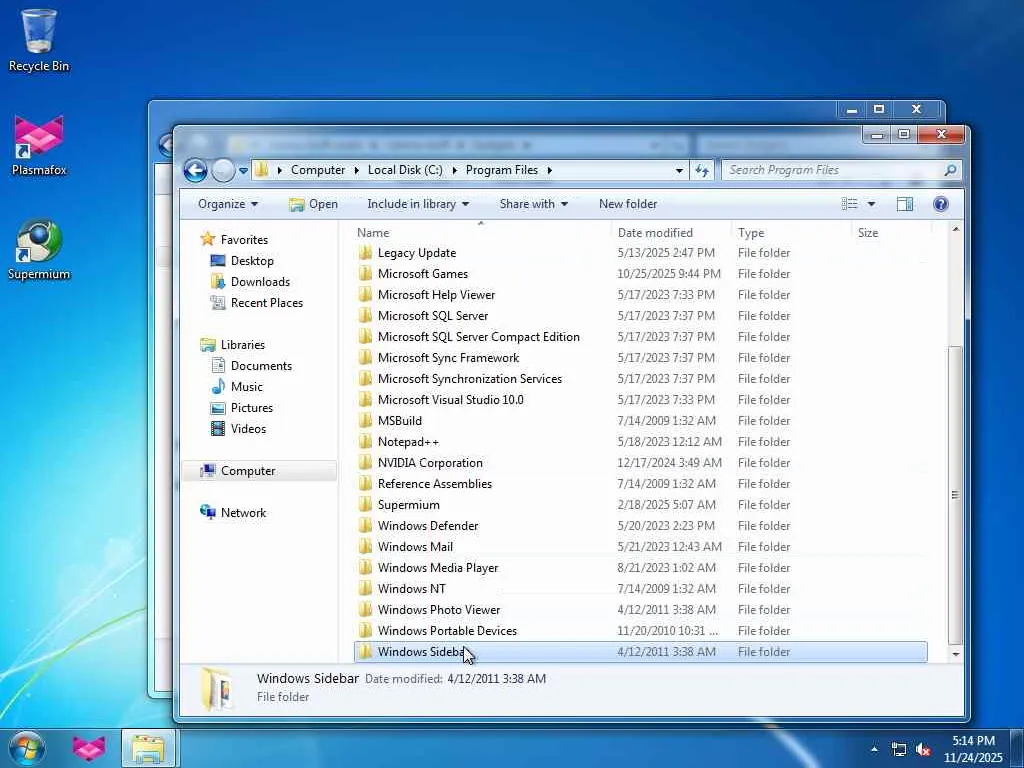Open the Music library
Screen dimensions: 1024x768
tap(236, 387)
